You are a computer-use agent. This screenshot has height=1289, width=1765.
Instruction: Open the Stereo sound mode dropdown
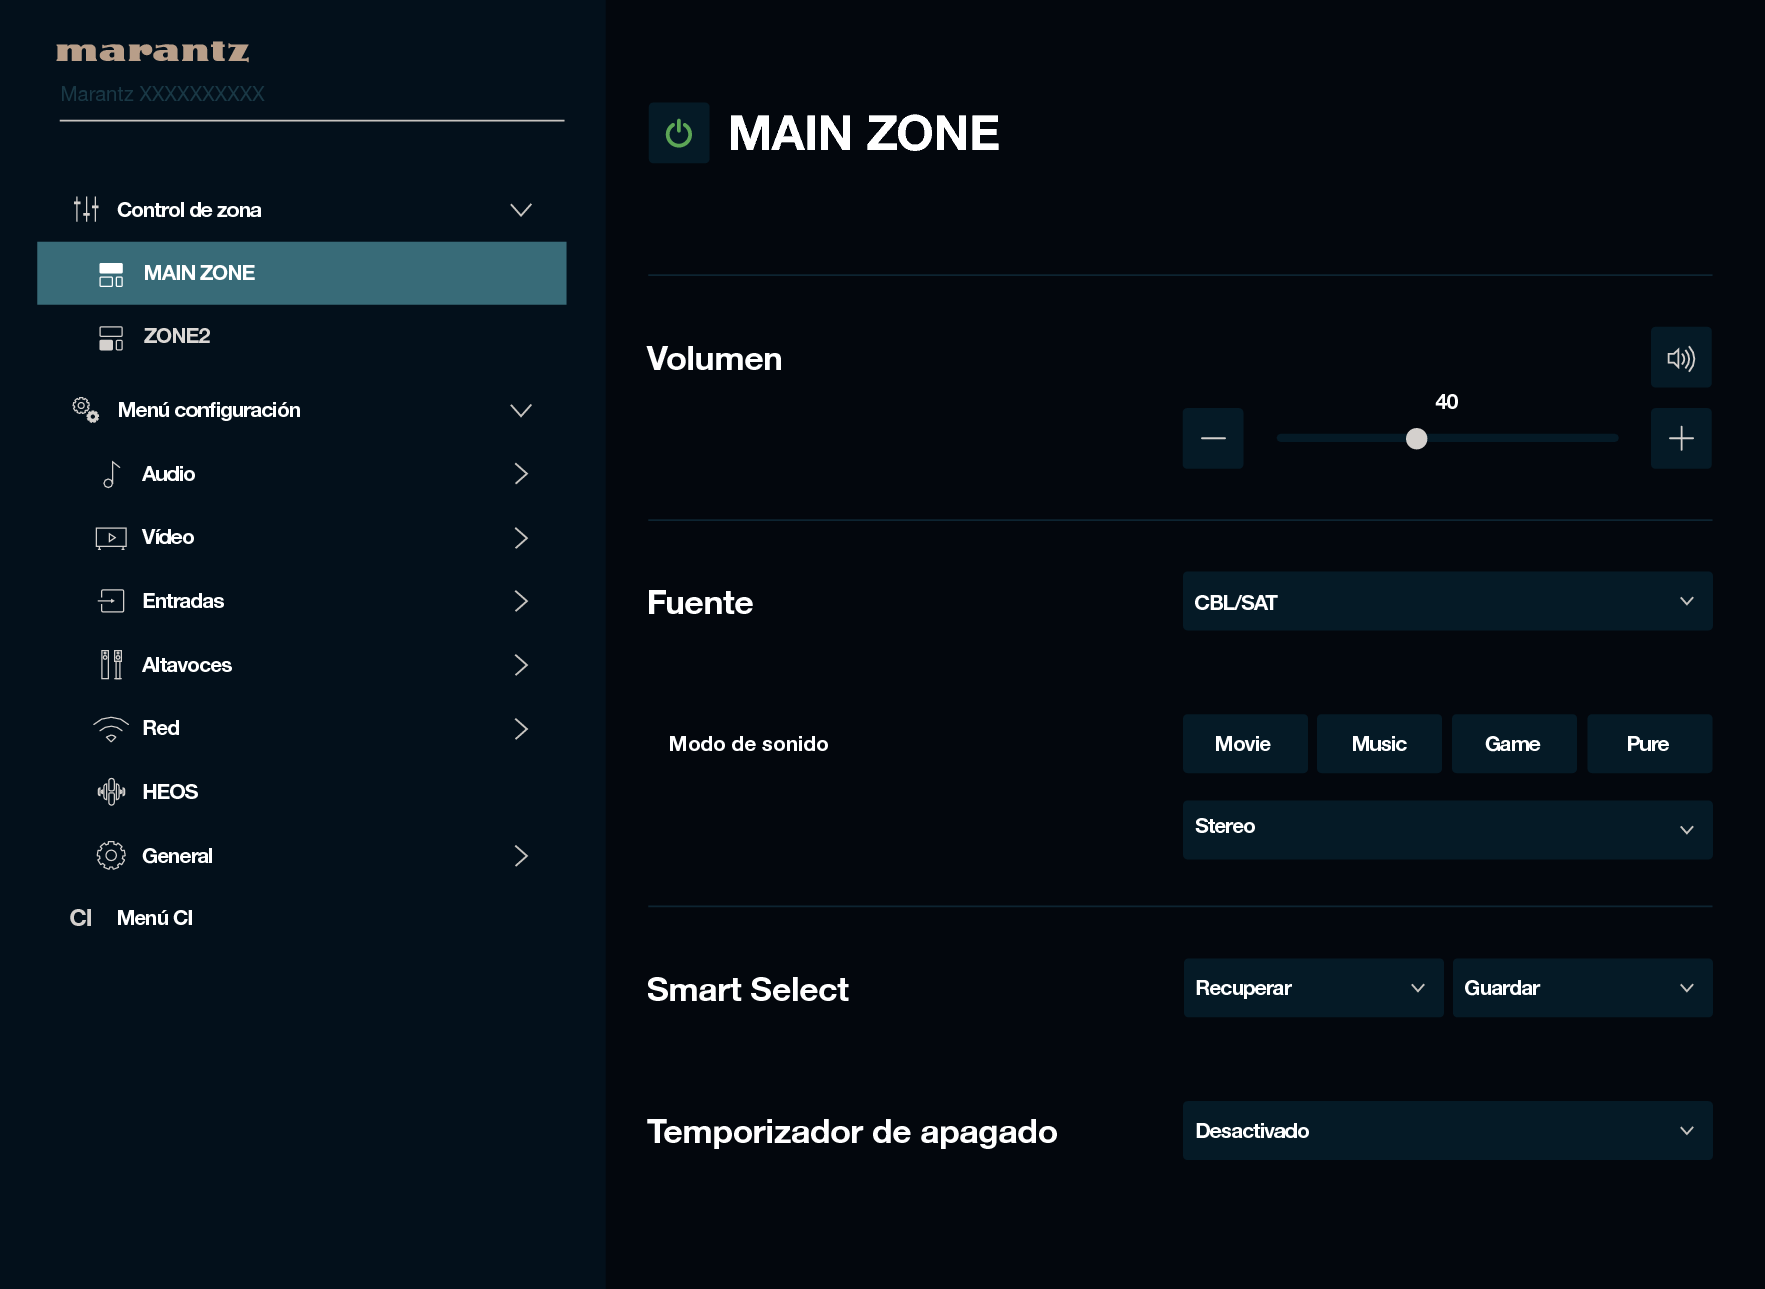pyautogui.click(x=1446, y=829)
